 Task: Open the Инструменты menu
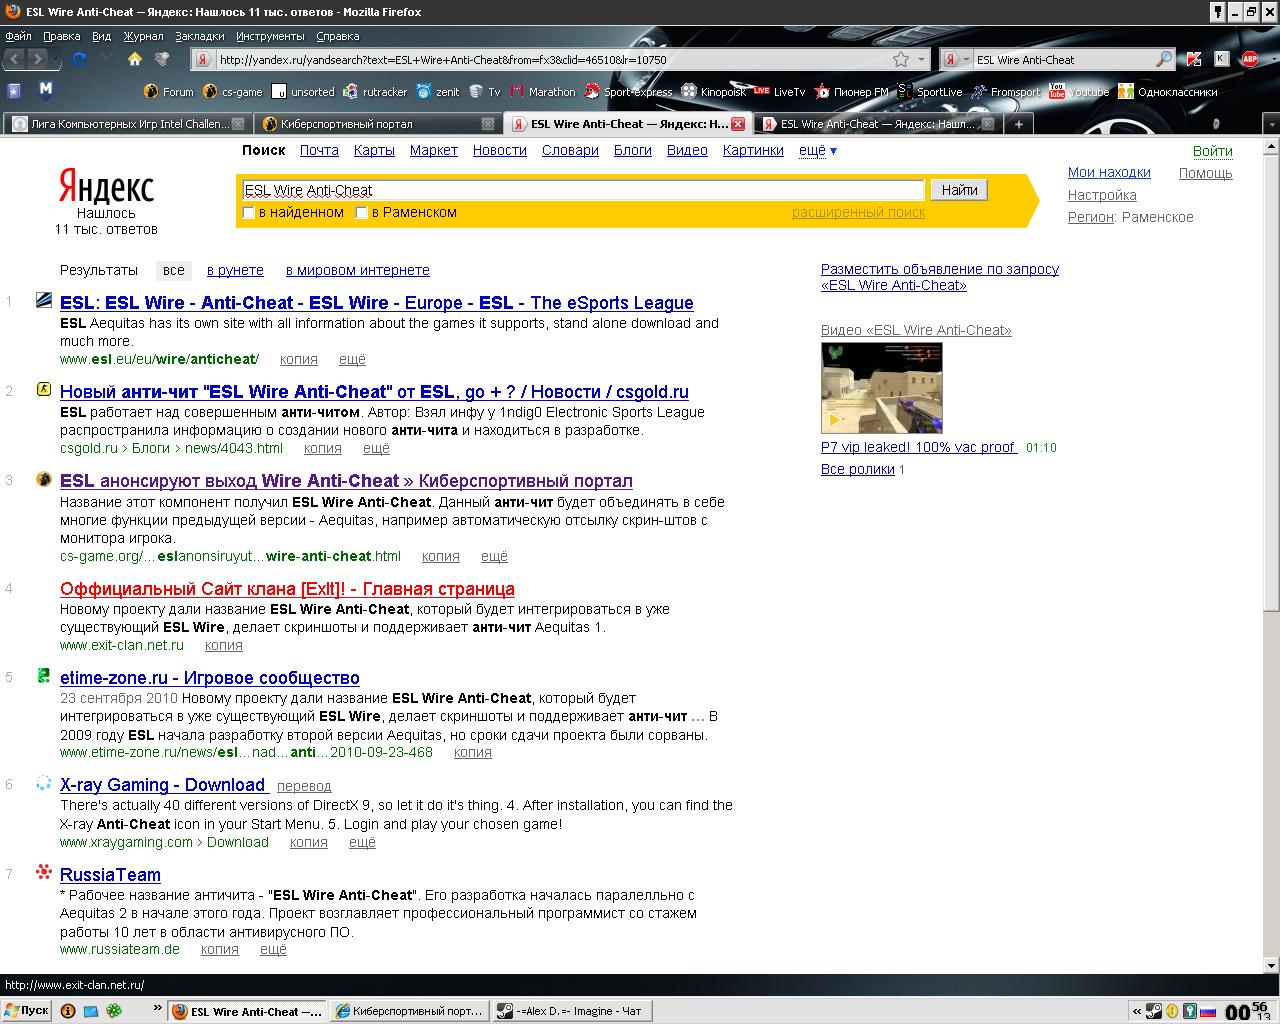[270, 36]
